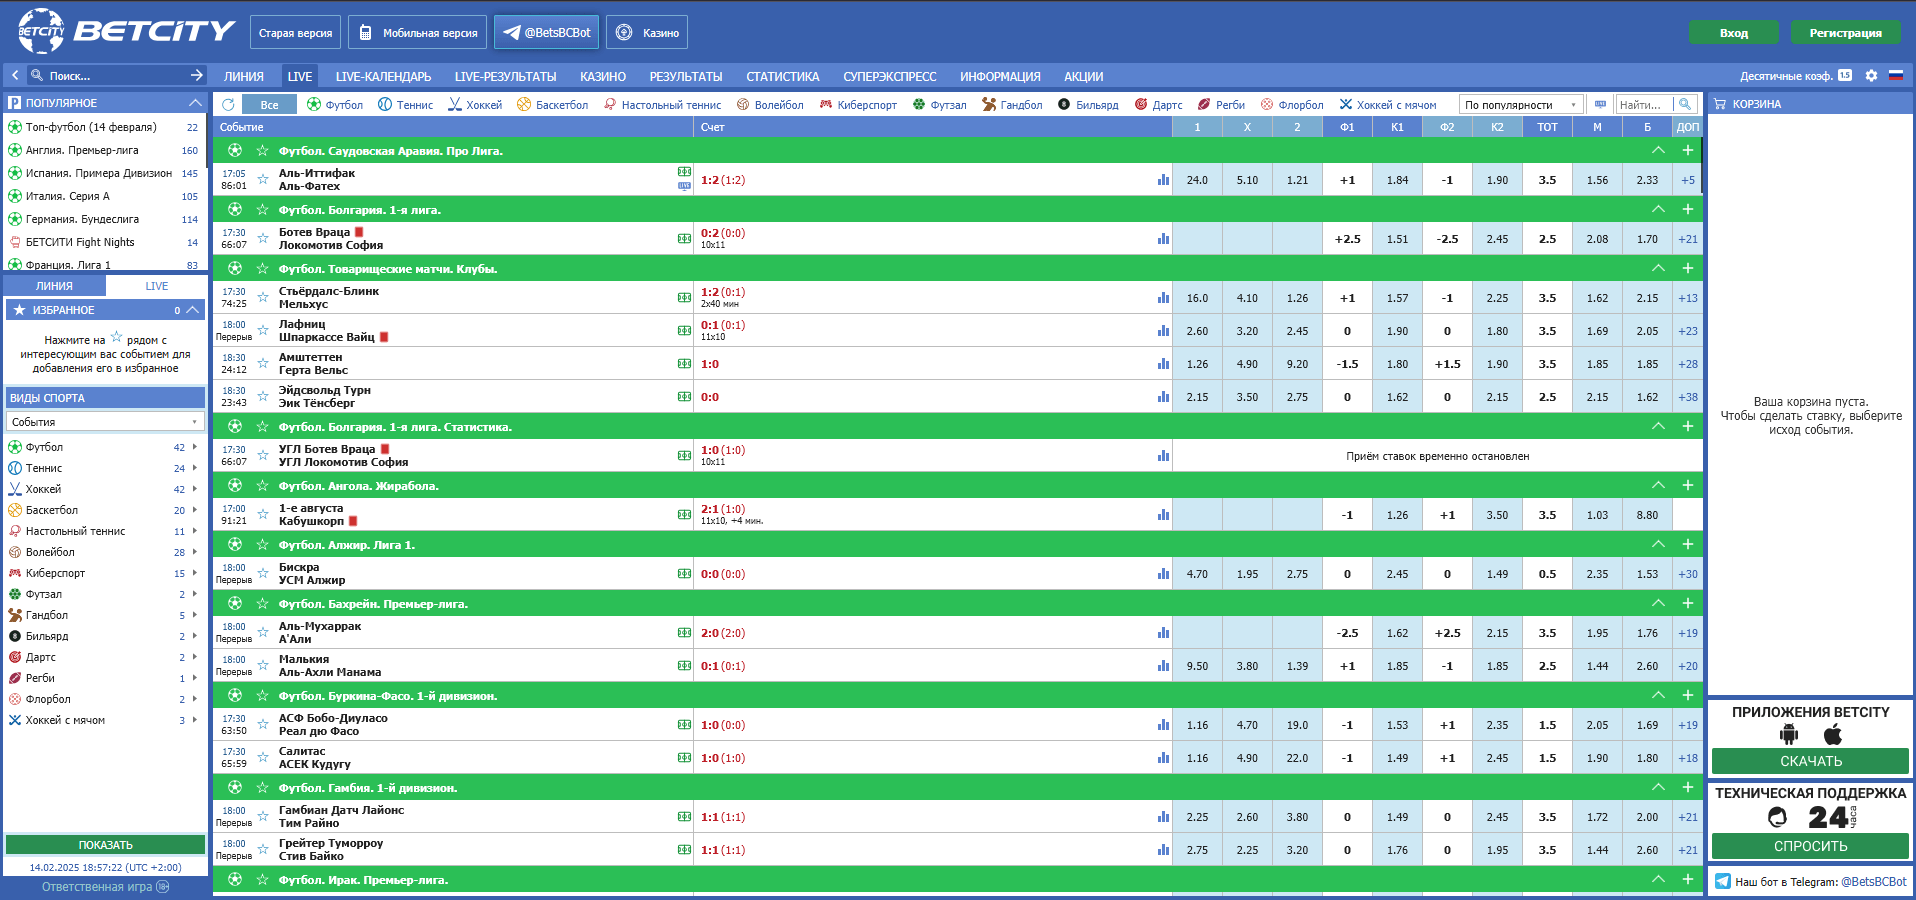Favorite the Саудовская Аравия Про Лига header star
Viewport: 1916px width, 900px height.
click(262, 151)
